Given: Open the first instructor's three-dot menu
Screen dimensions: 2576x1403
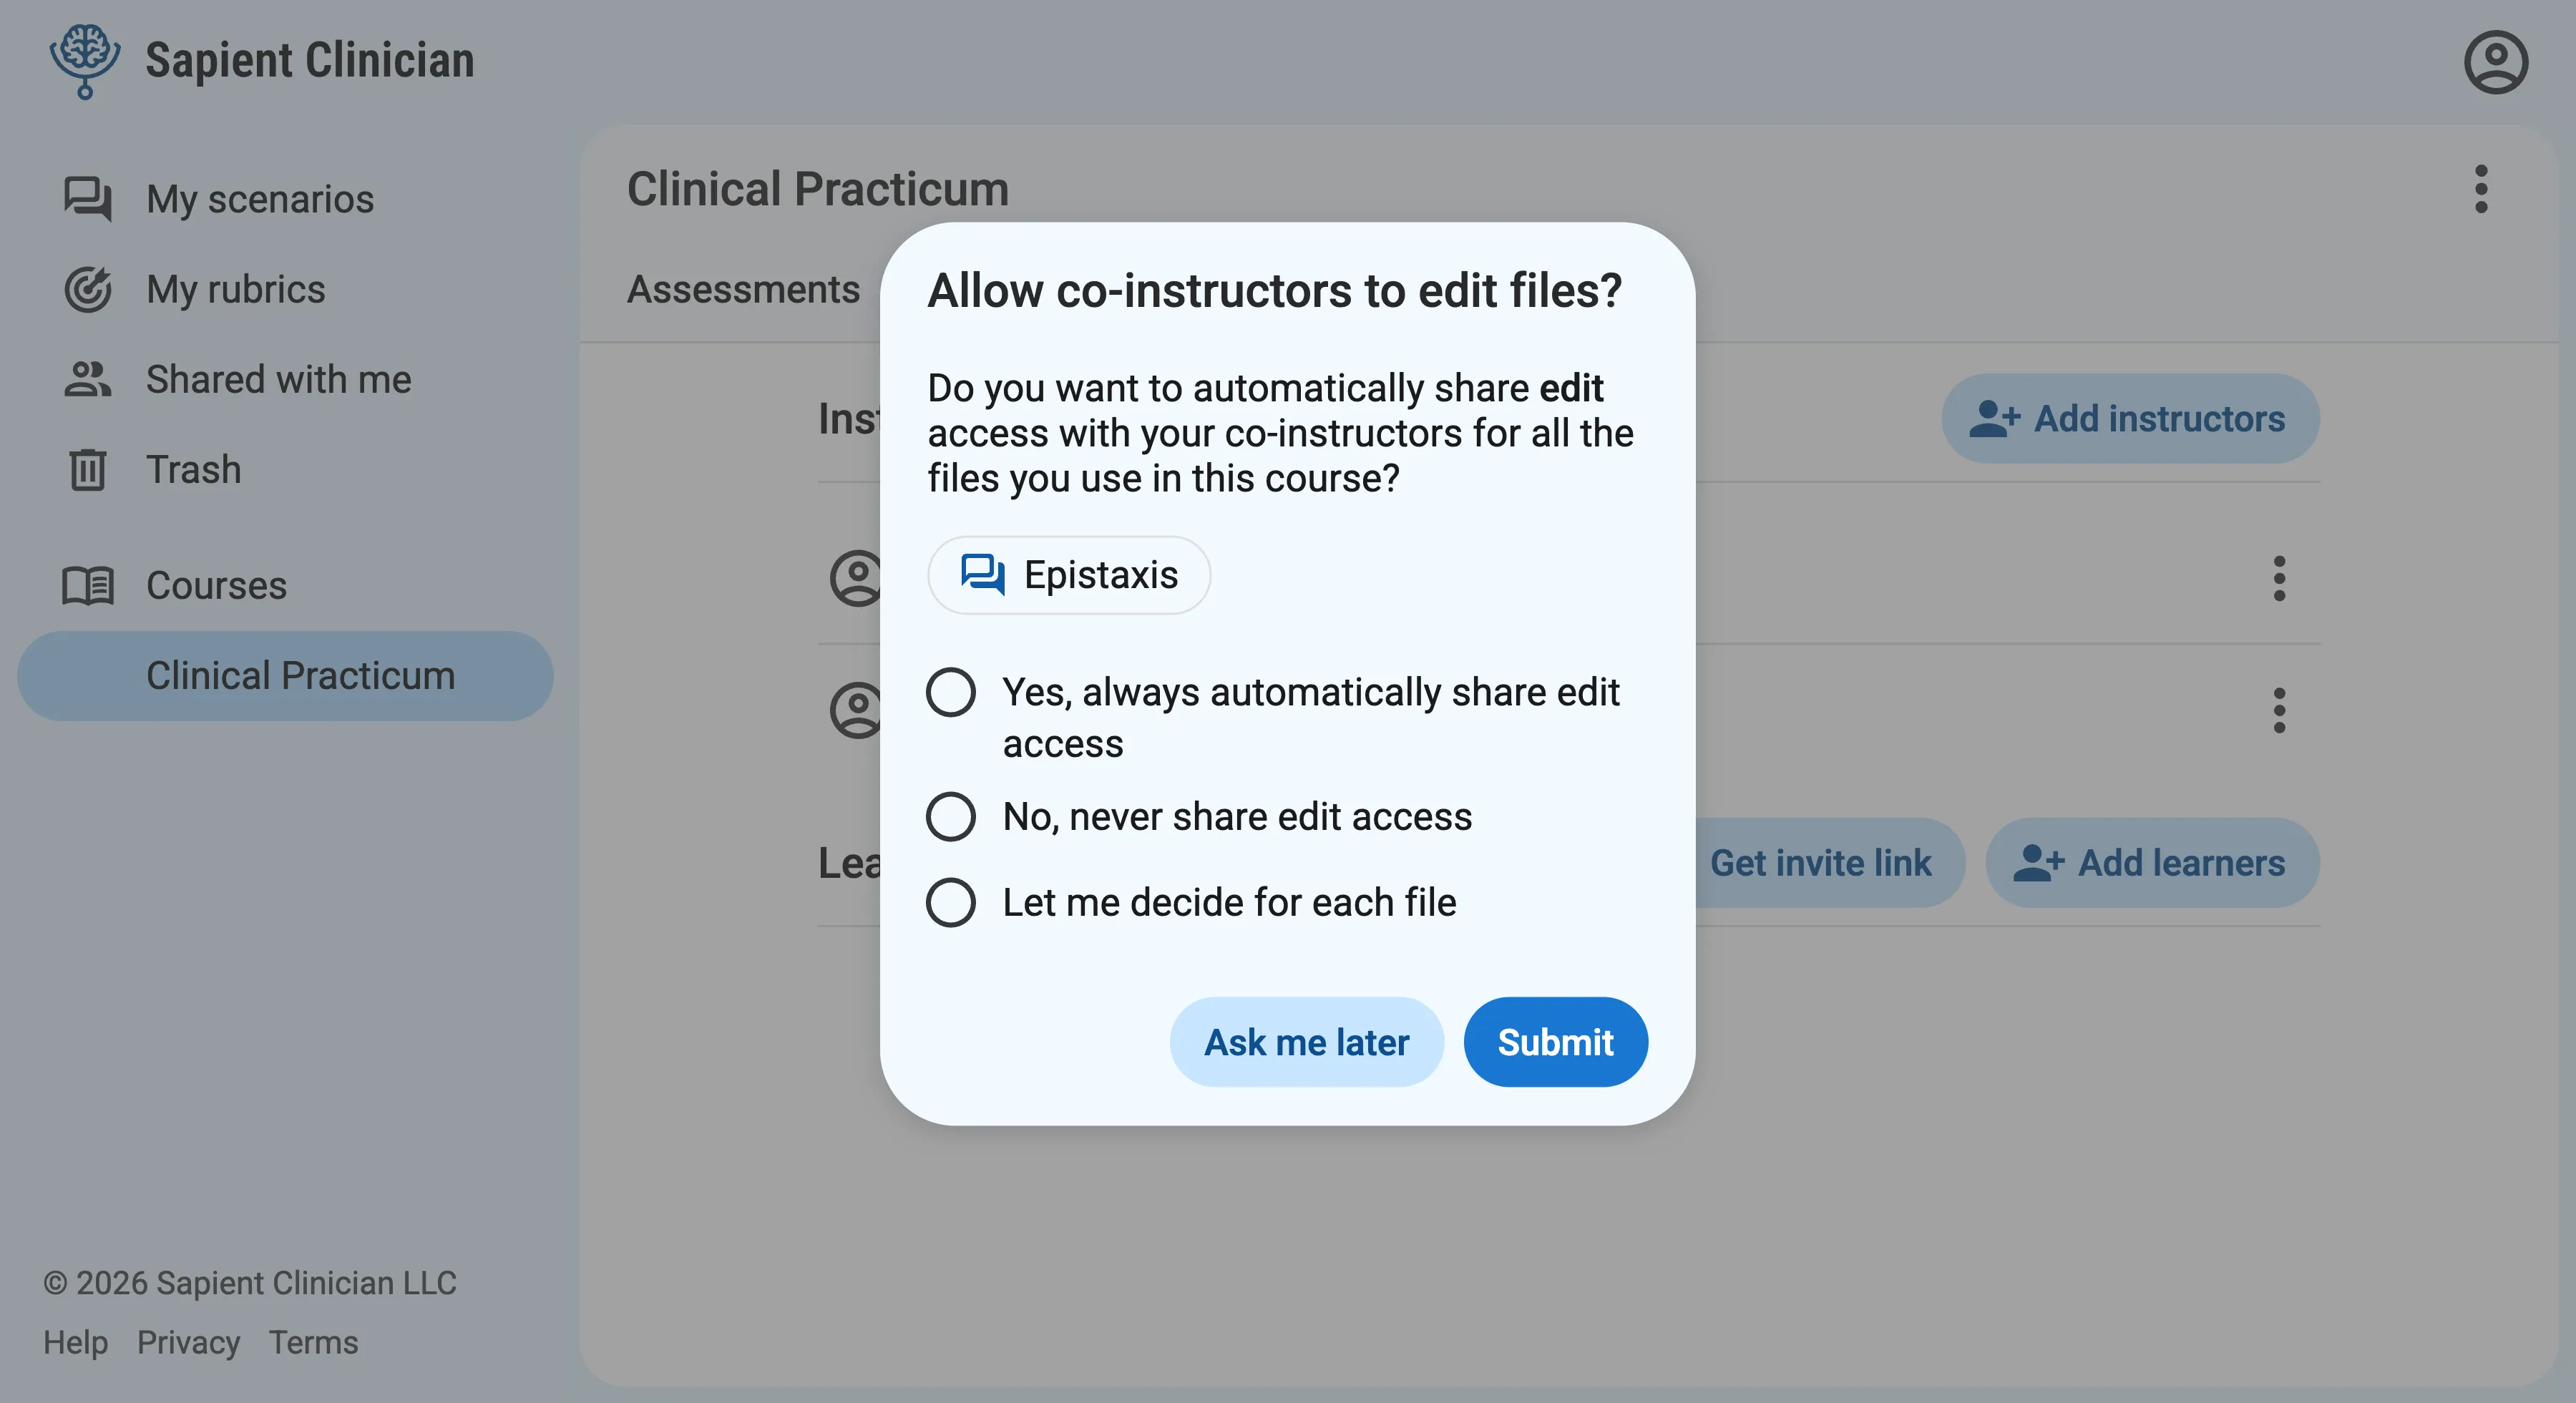Looking at the screenshot, I should 2280,578.
